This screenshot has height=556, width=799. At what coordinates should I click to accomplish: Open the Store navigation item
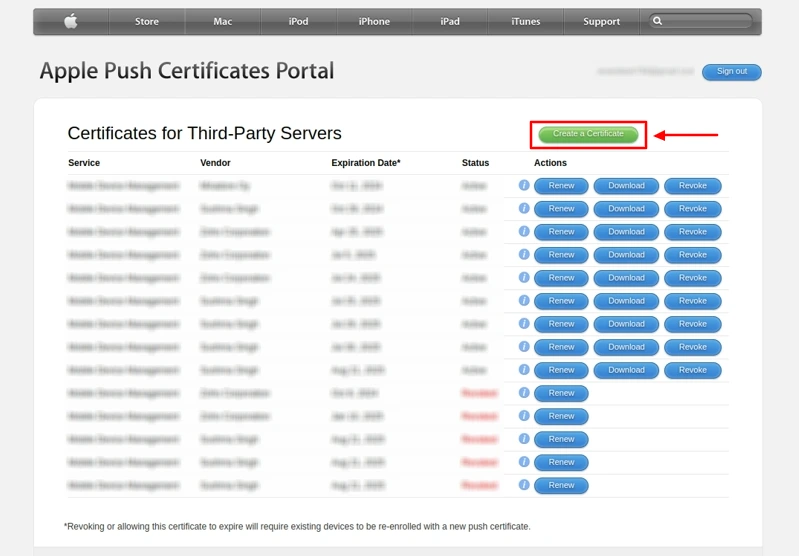point(147,21)
